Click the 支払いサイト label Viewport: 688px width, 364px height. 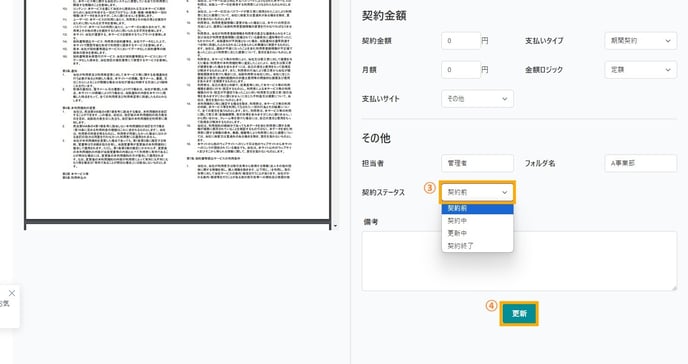click(380, 99)
